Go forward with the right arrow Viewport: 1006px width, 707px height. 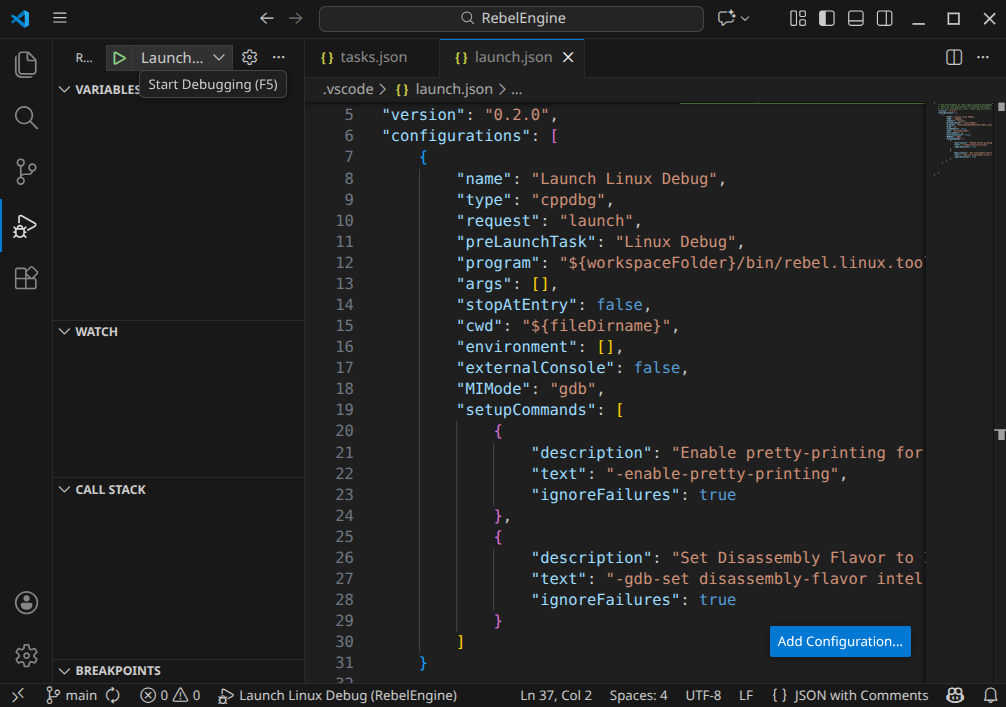(296, 18)
